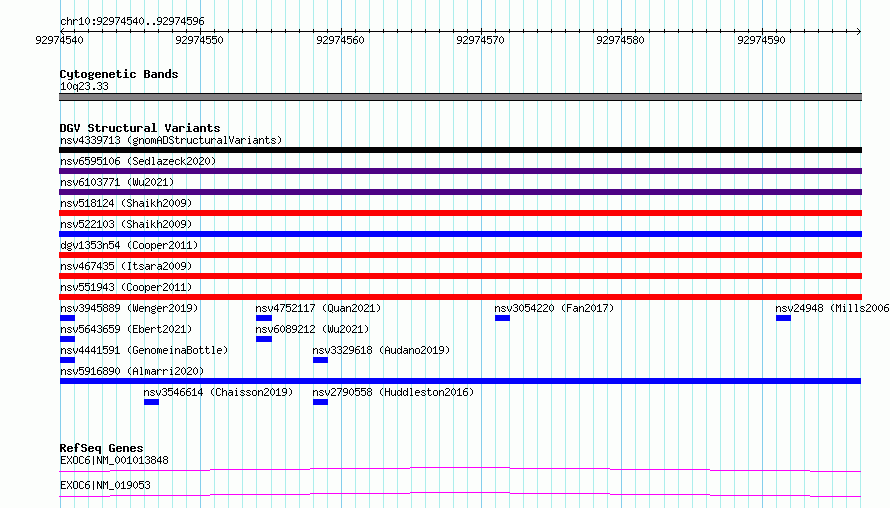Click small blue nsv3945889 variant marker

coord(68,318)
